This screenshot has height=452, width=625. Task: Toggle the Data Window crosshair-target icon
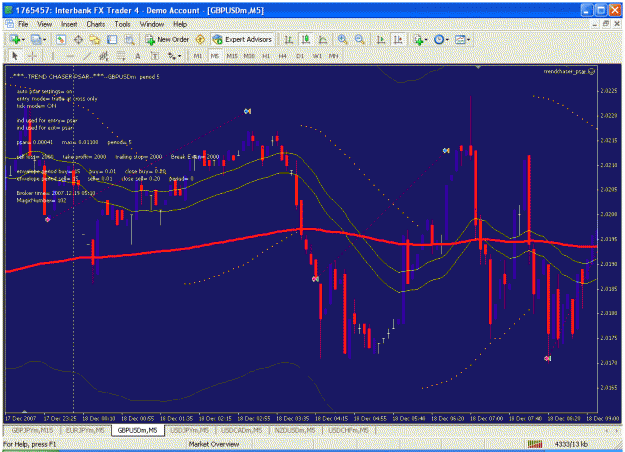click(78, 39)
